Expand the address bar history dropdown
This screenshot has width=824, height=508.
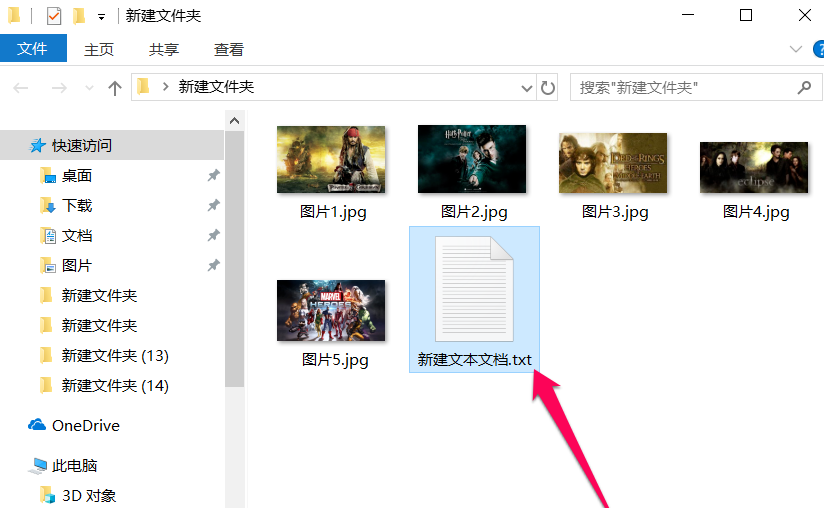point(528,88)
